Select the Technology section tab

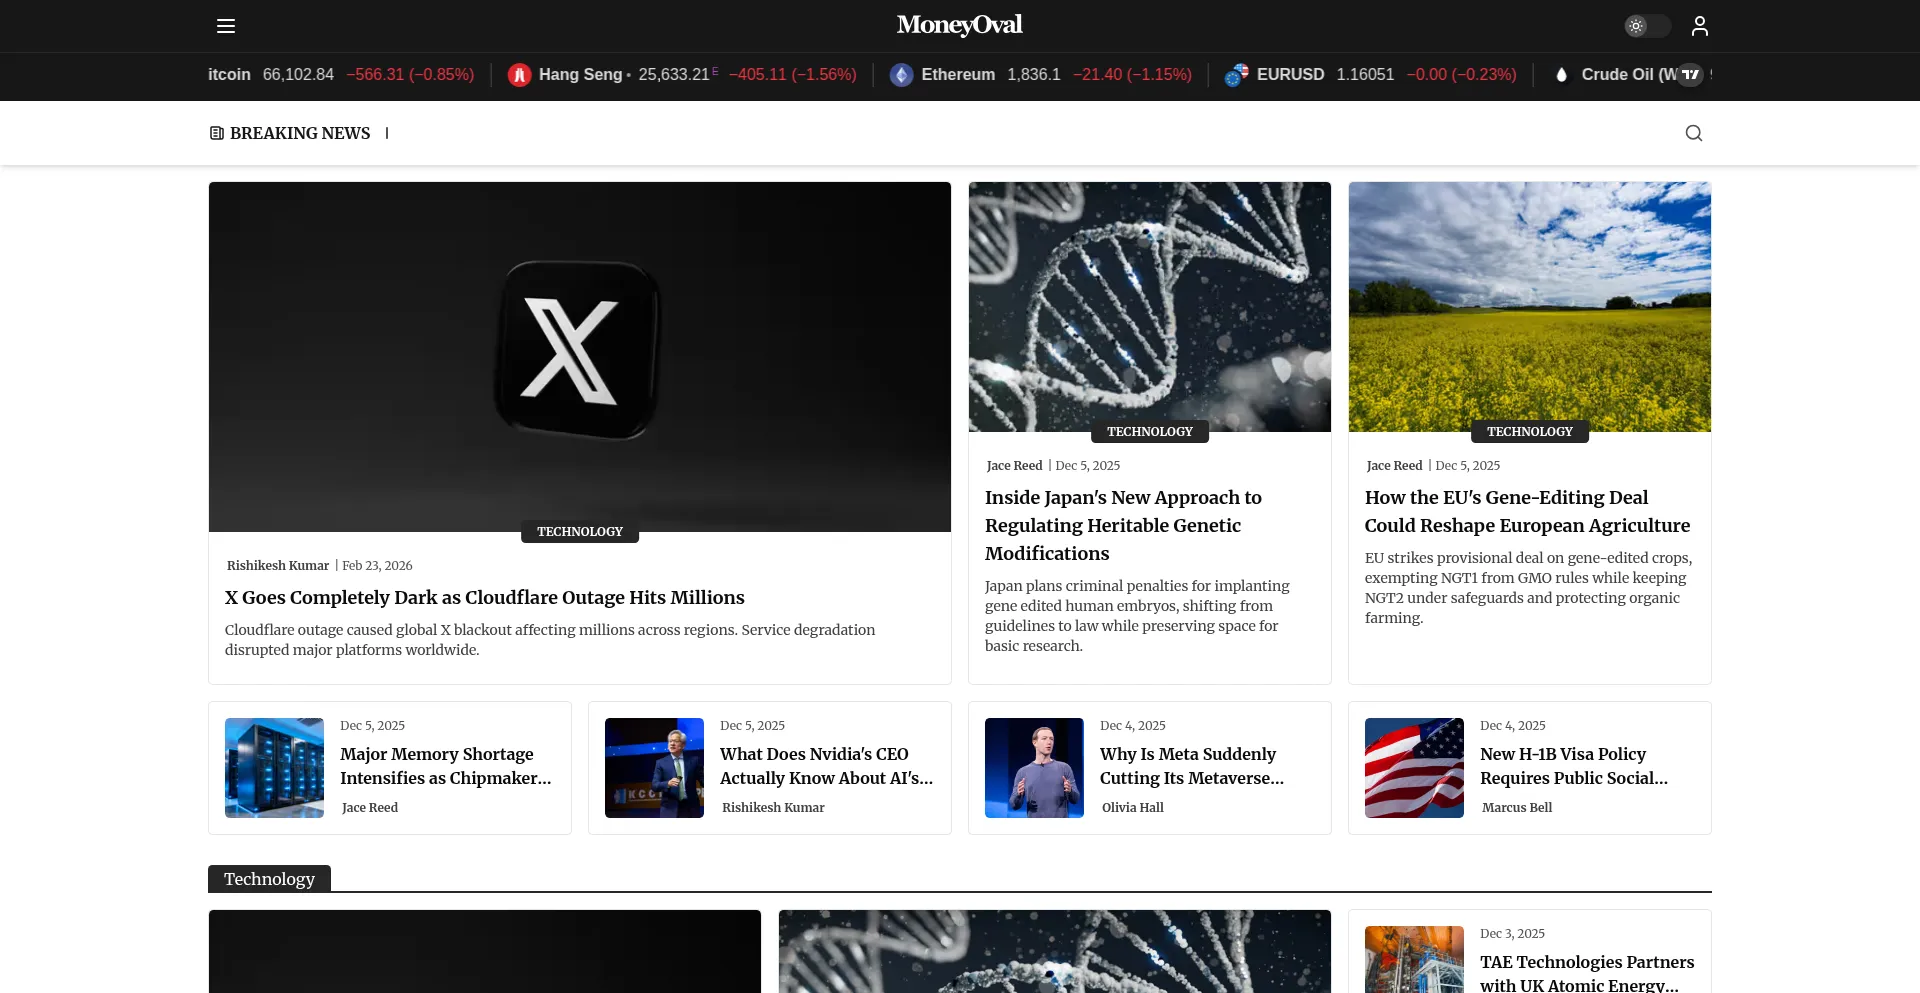(269, 879)
